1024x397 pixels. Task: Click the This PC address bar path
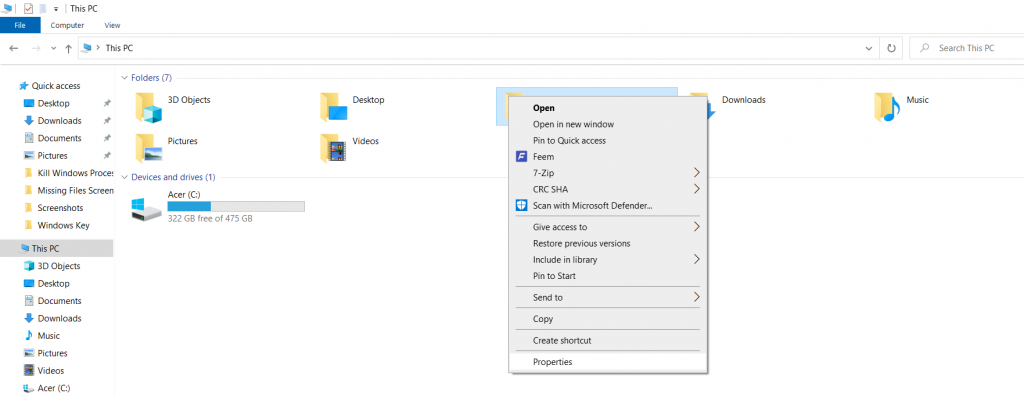pos(119,48)
